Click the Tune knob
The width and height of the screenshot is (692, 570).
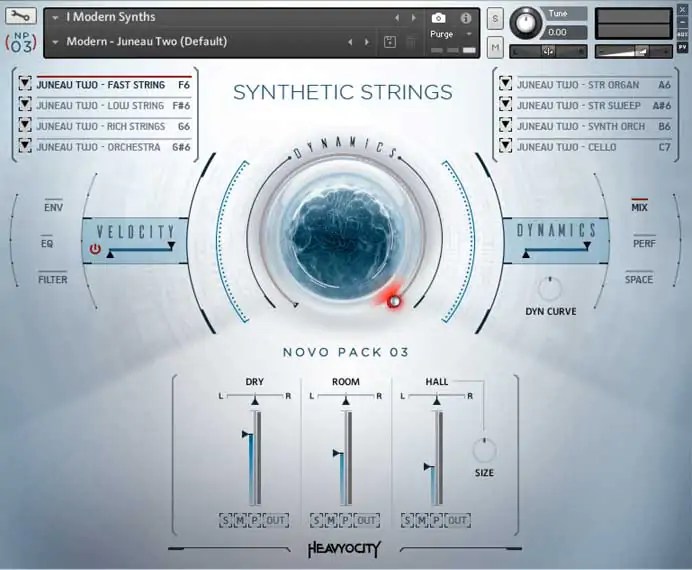pyautogui.click(x=526, y=22)
